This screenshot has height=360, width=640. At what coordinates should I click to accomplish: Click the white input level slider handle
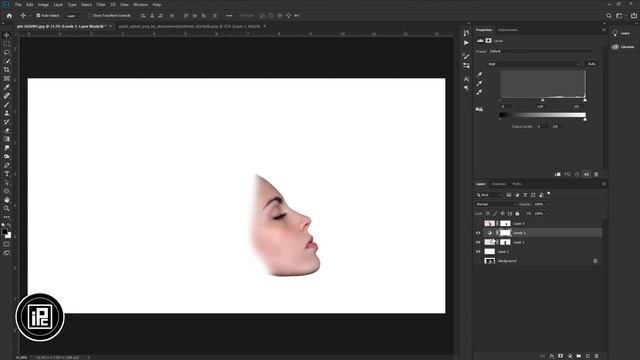(x=585, y=100)
